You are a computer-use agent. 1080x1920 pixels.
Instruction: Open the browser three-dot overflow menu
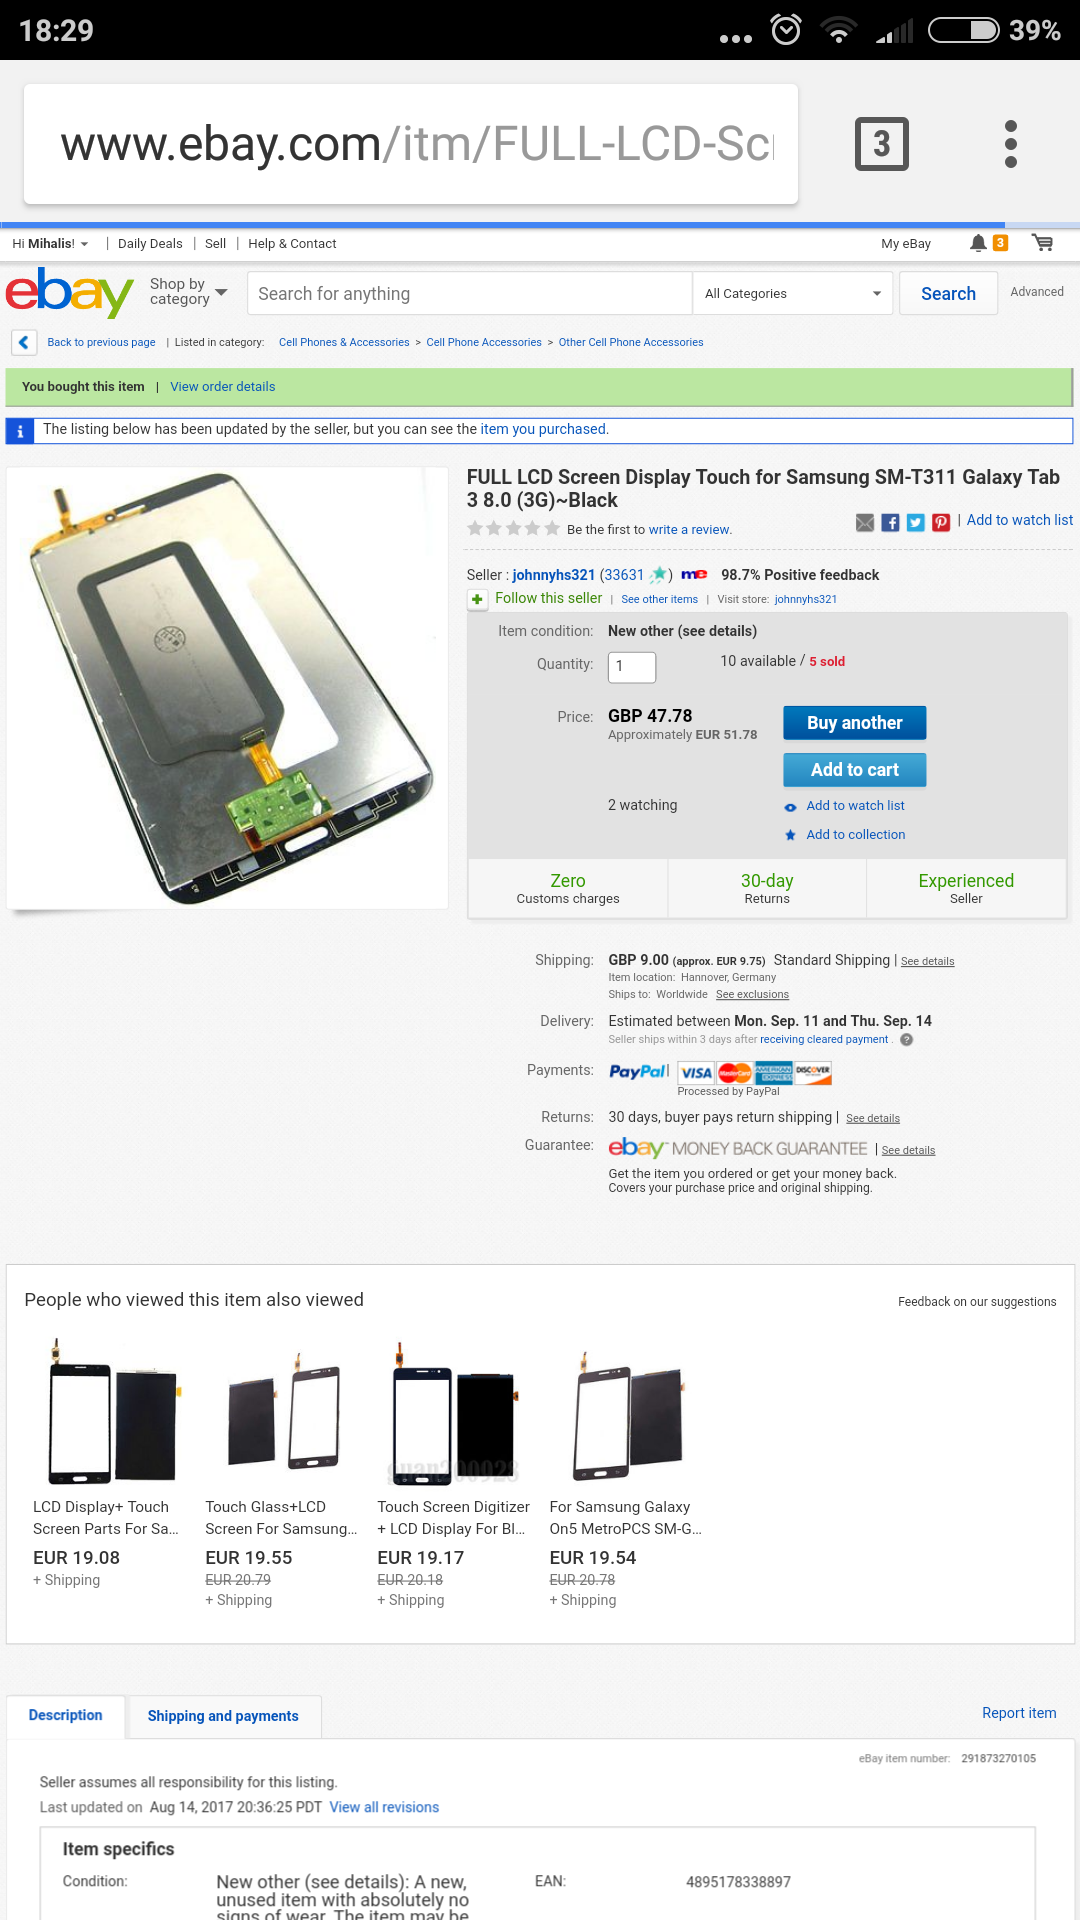pos(1011,144)
